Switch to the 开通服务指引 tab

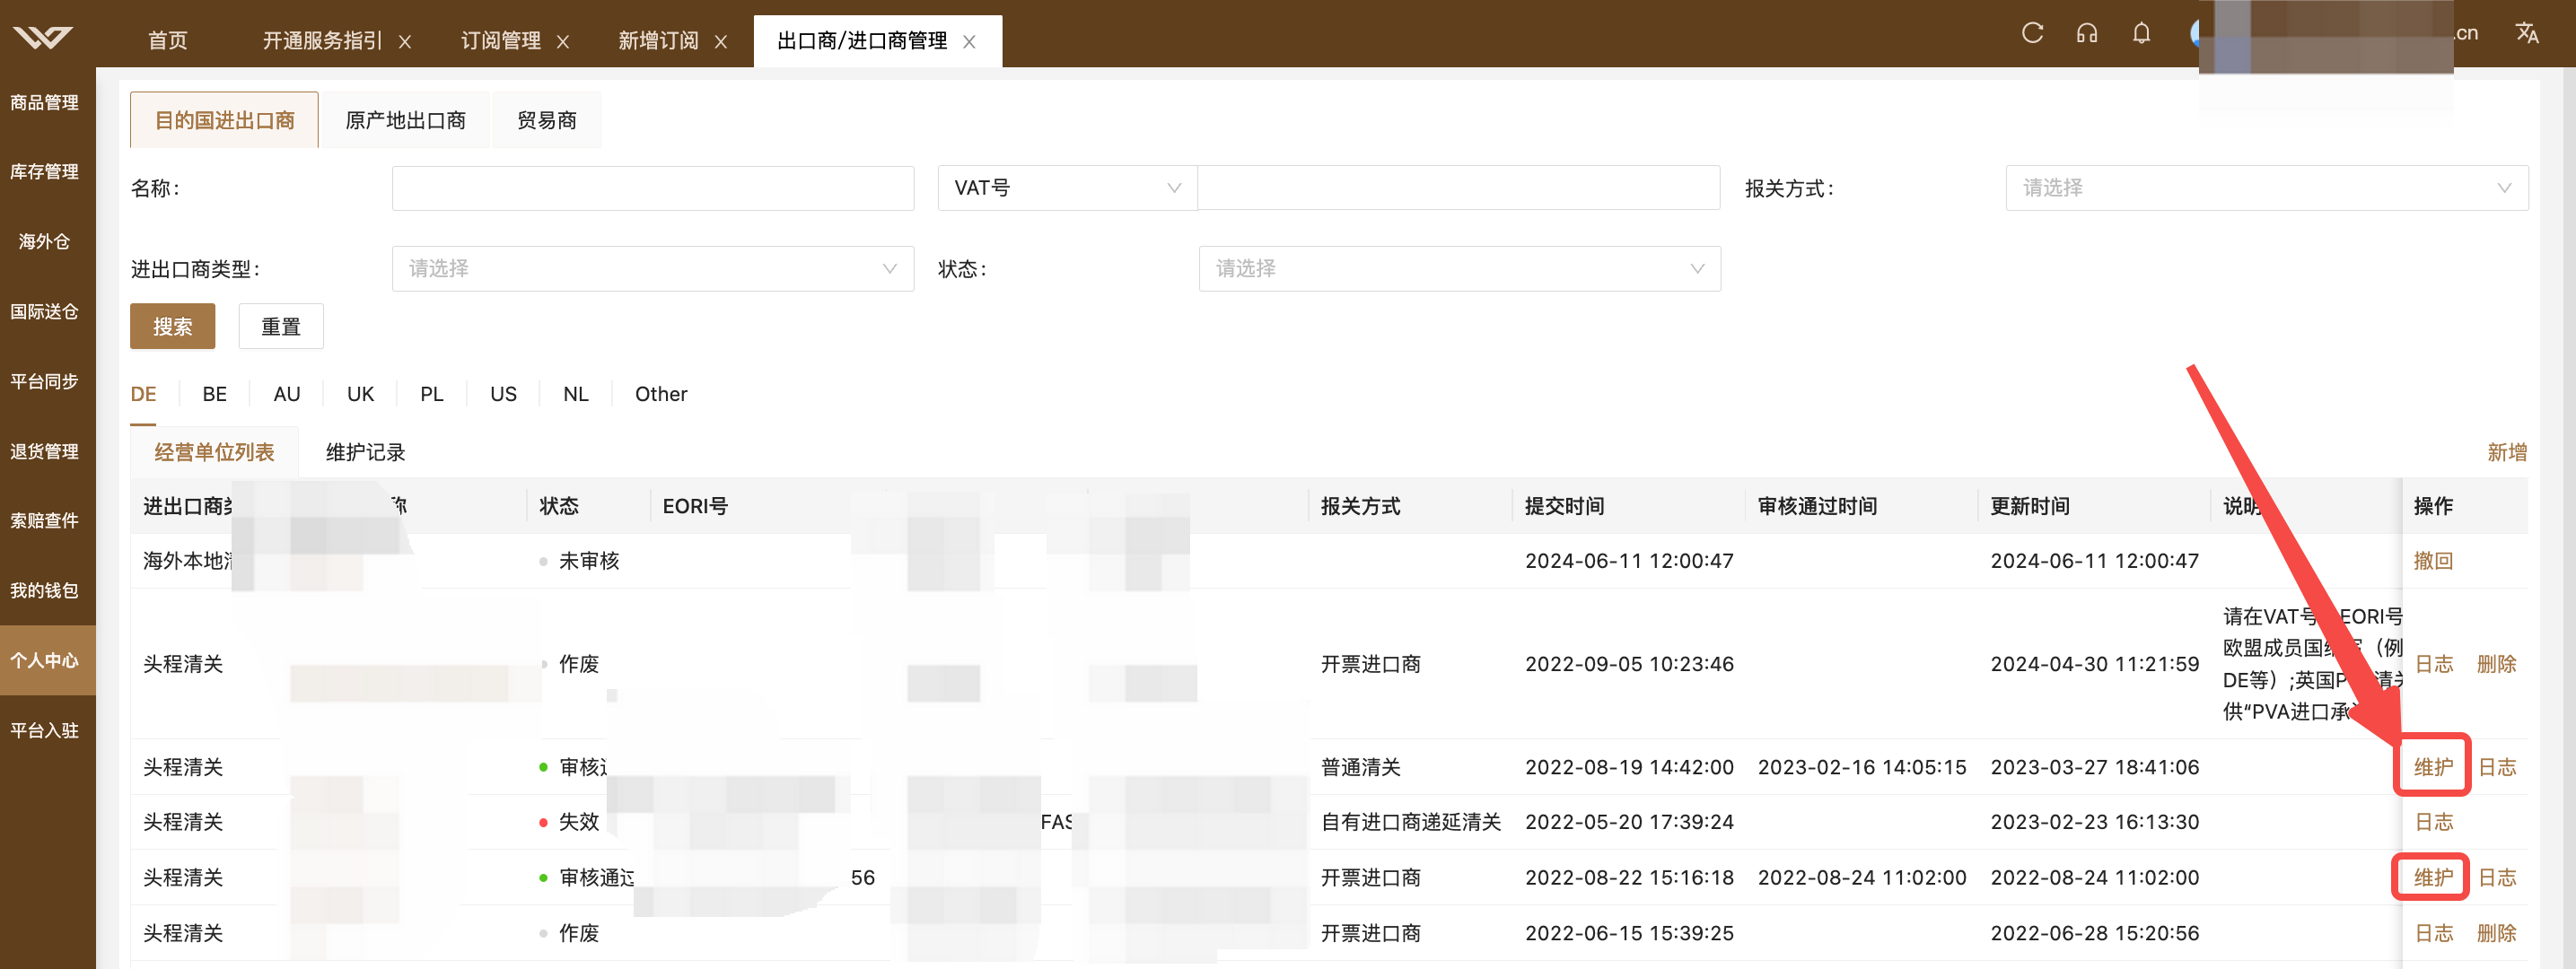click(322, 40)
